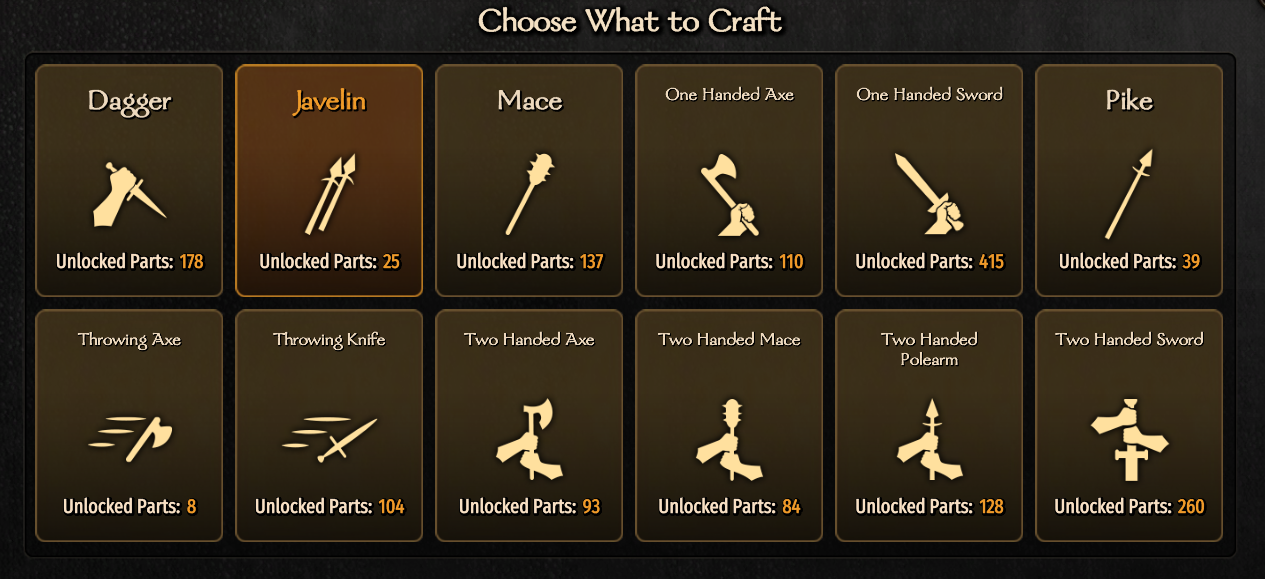Choose the One Handed Axe icon
1265x579 pixels.
coord(729,193)
